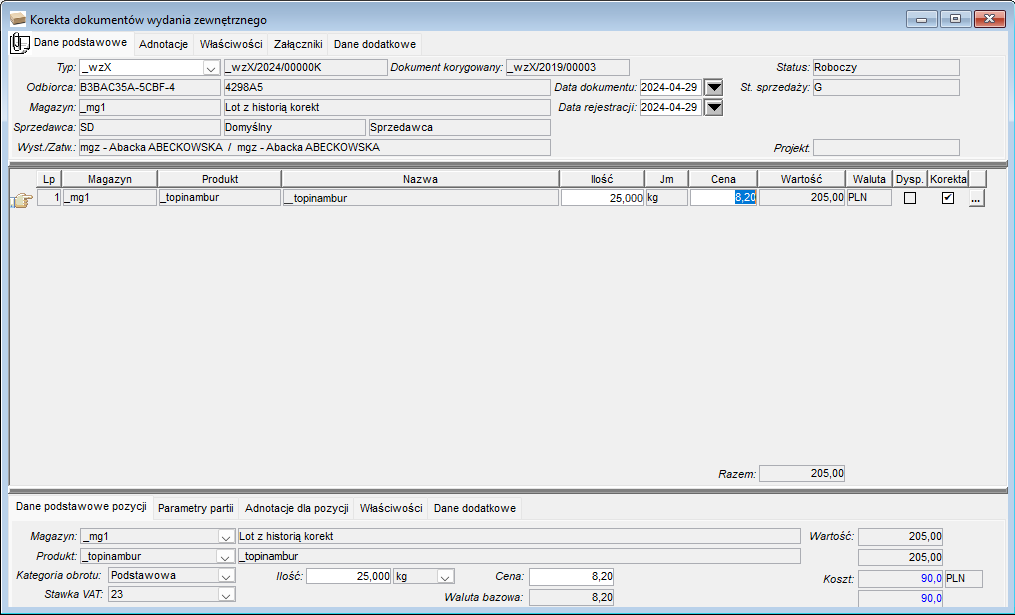Screen dimensions: 1015x615
Task: Expand the Typ _wzX dropdown
Action: (211, 68)
